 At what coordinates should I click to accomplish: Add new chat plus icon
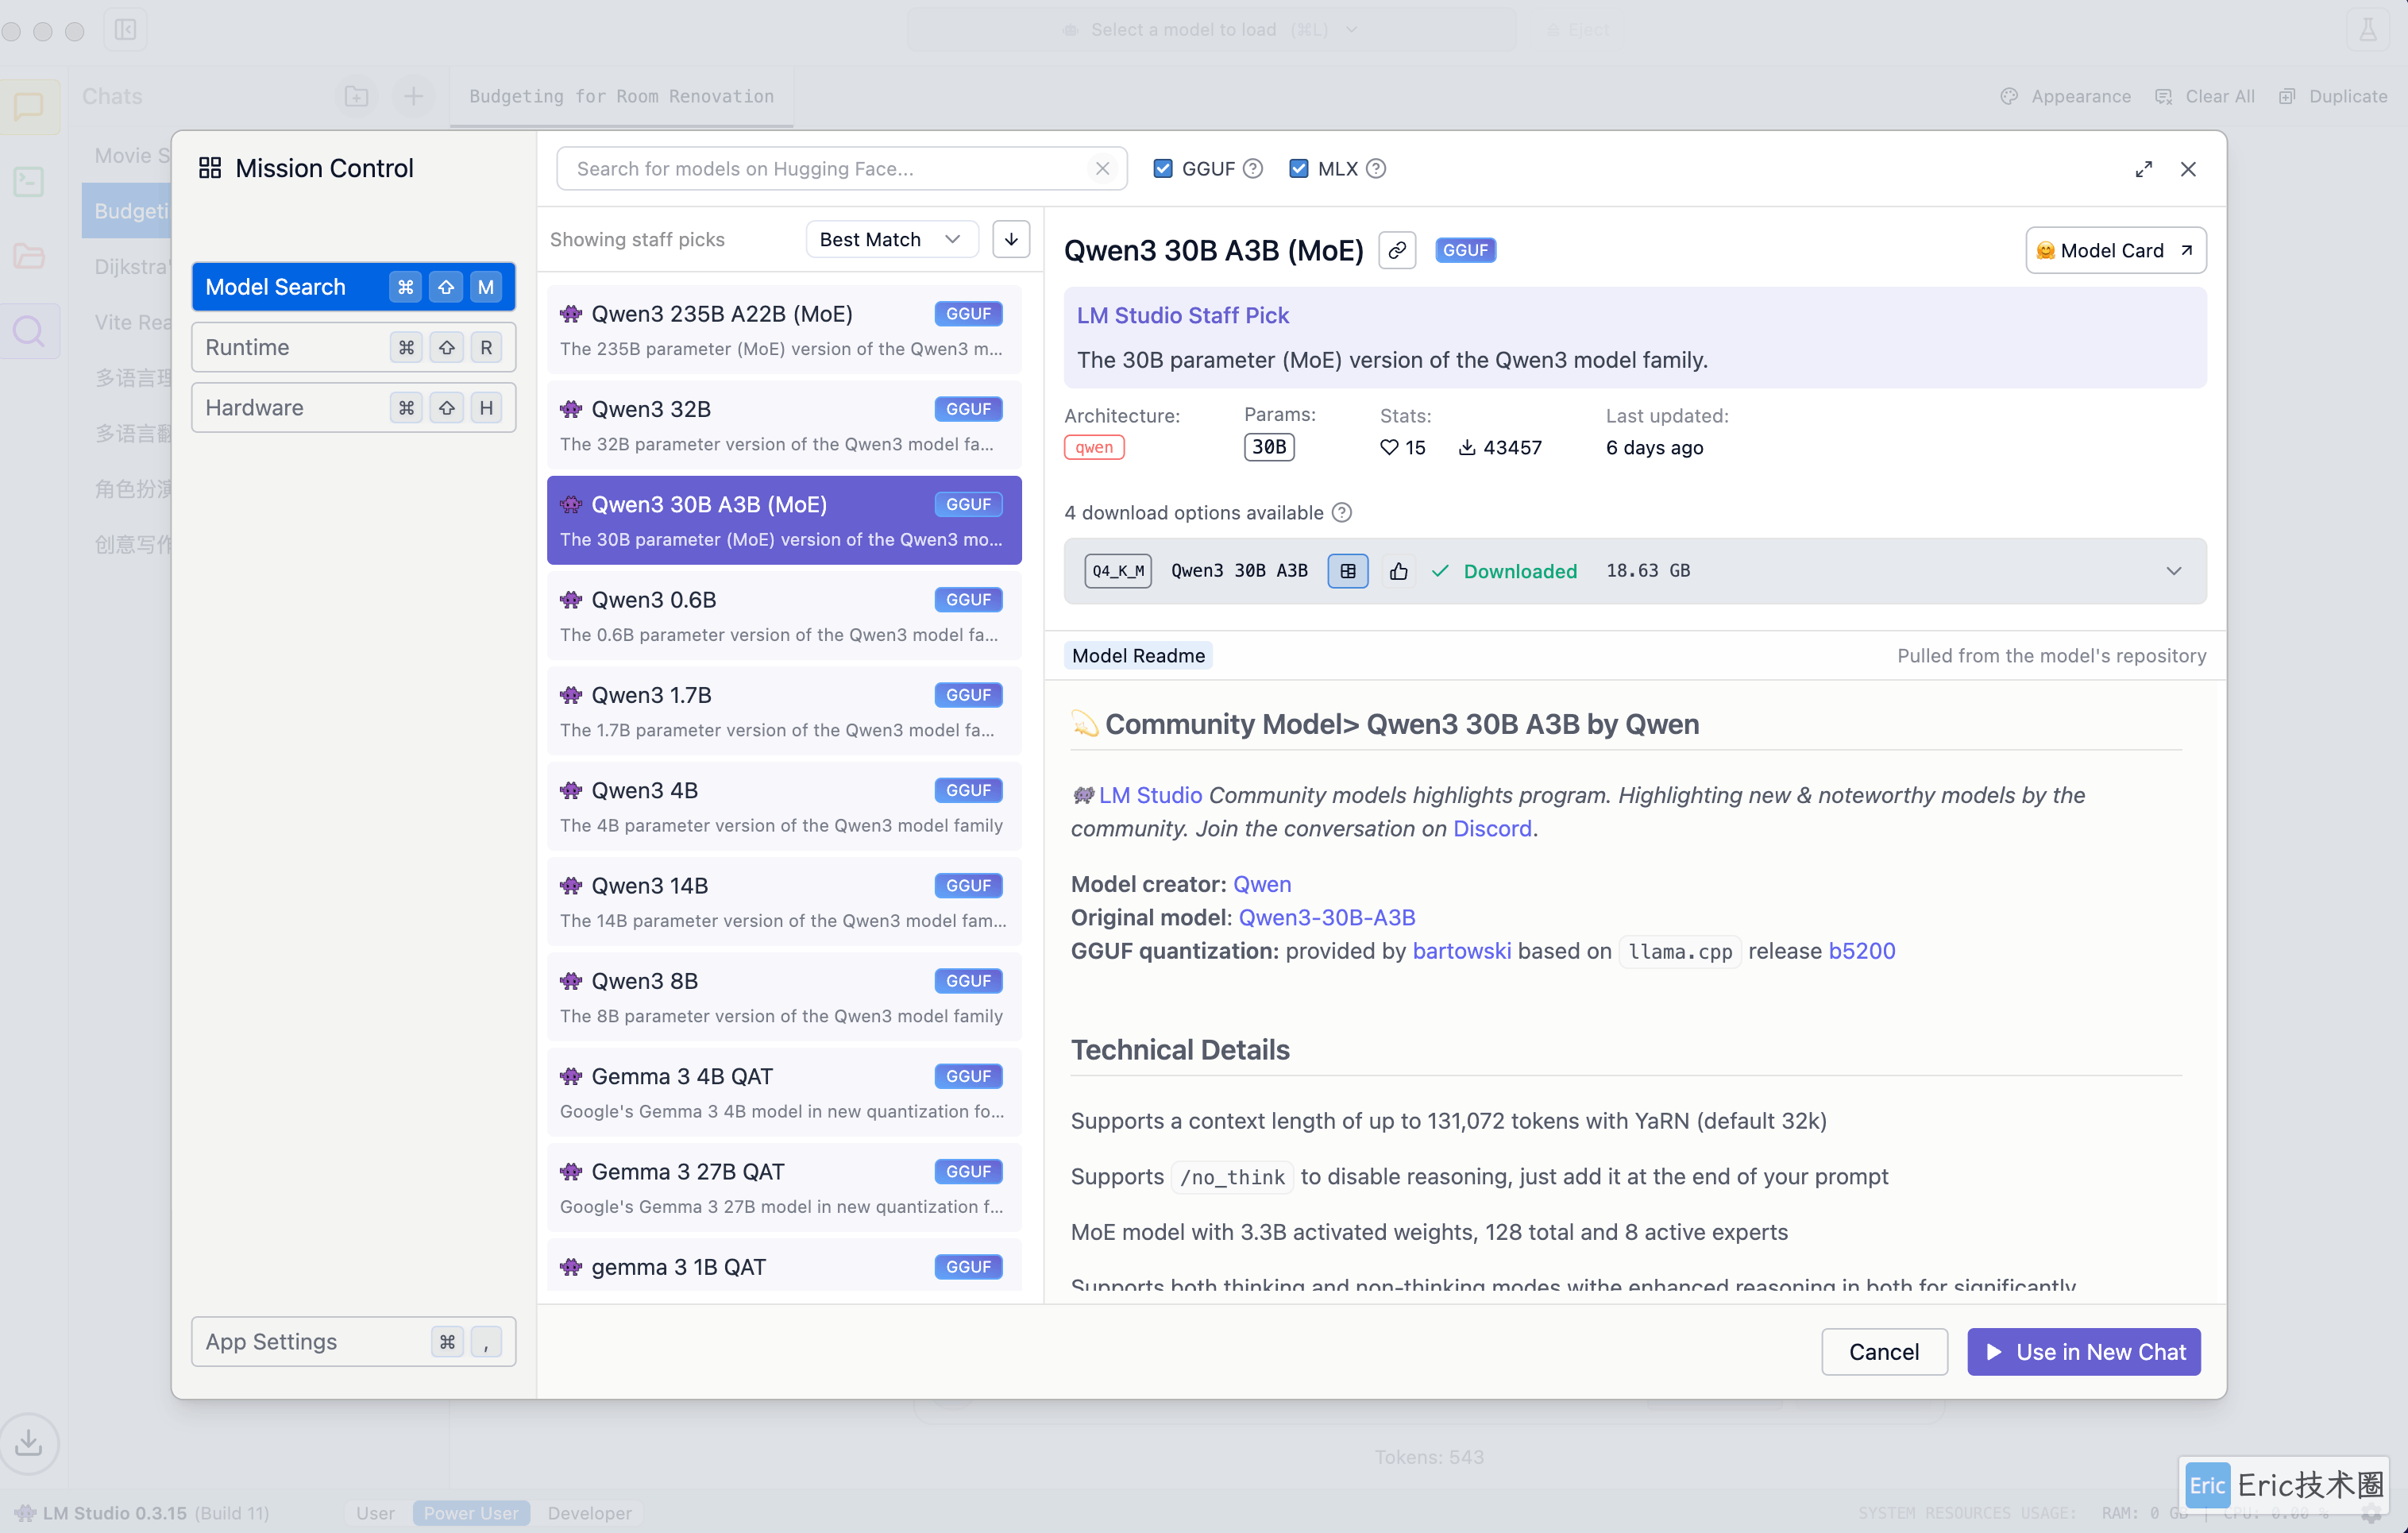pos(413,96)
